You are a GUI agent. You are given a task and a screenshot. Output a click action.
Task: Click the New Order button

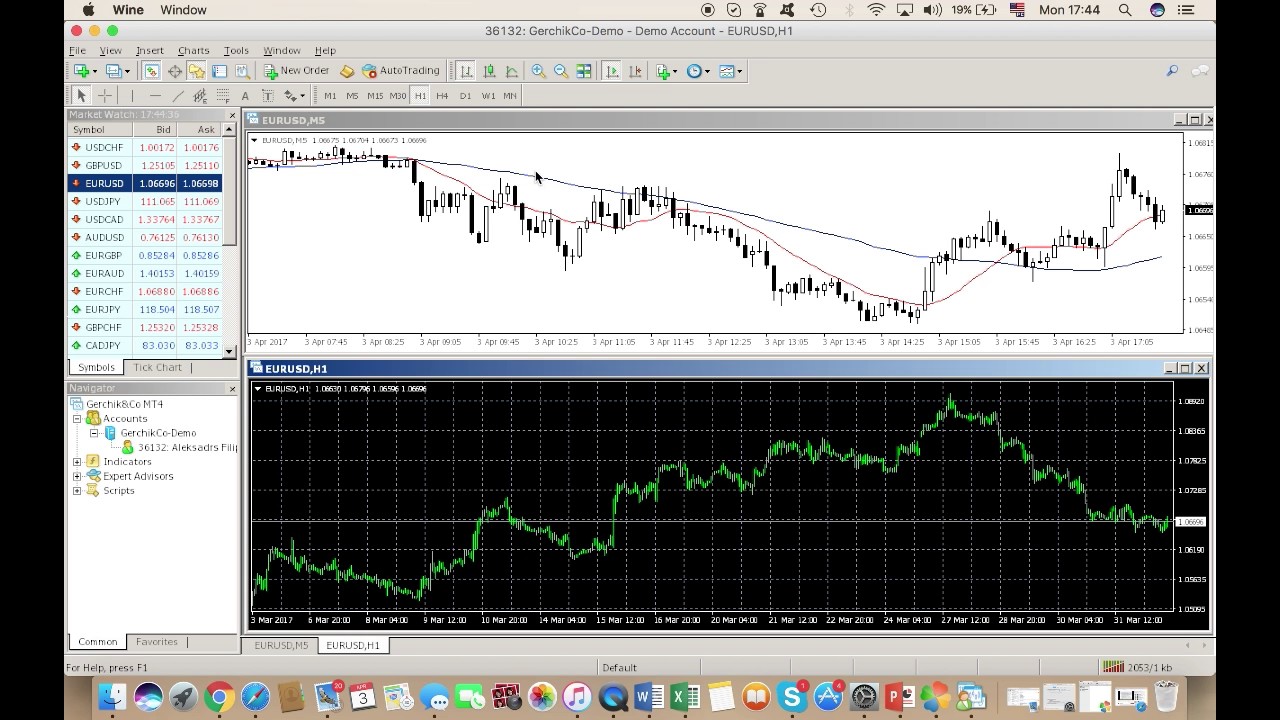click(296, 71)
